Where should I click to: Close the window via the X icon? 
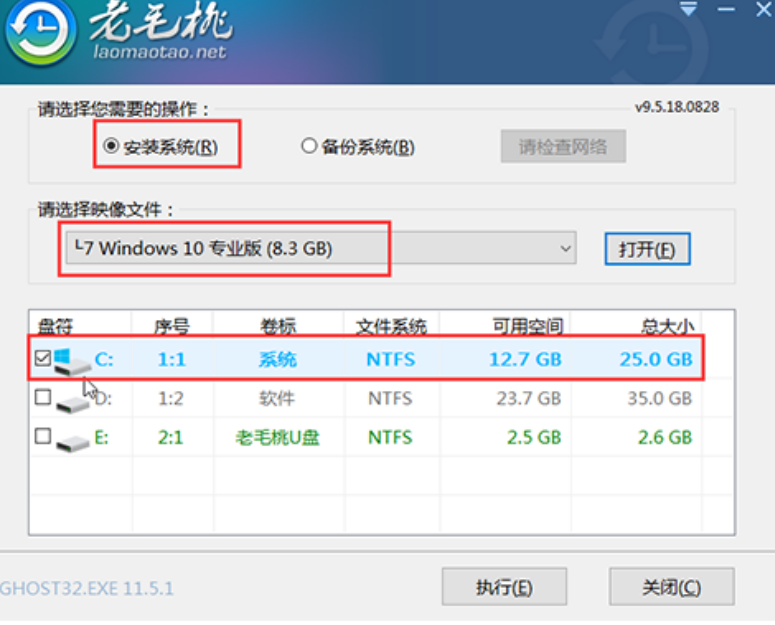tap(764, 9)
